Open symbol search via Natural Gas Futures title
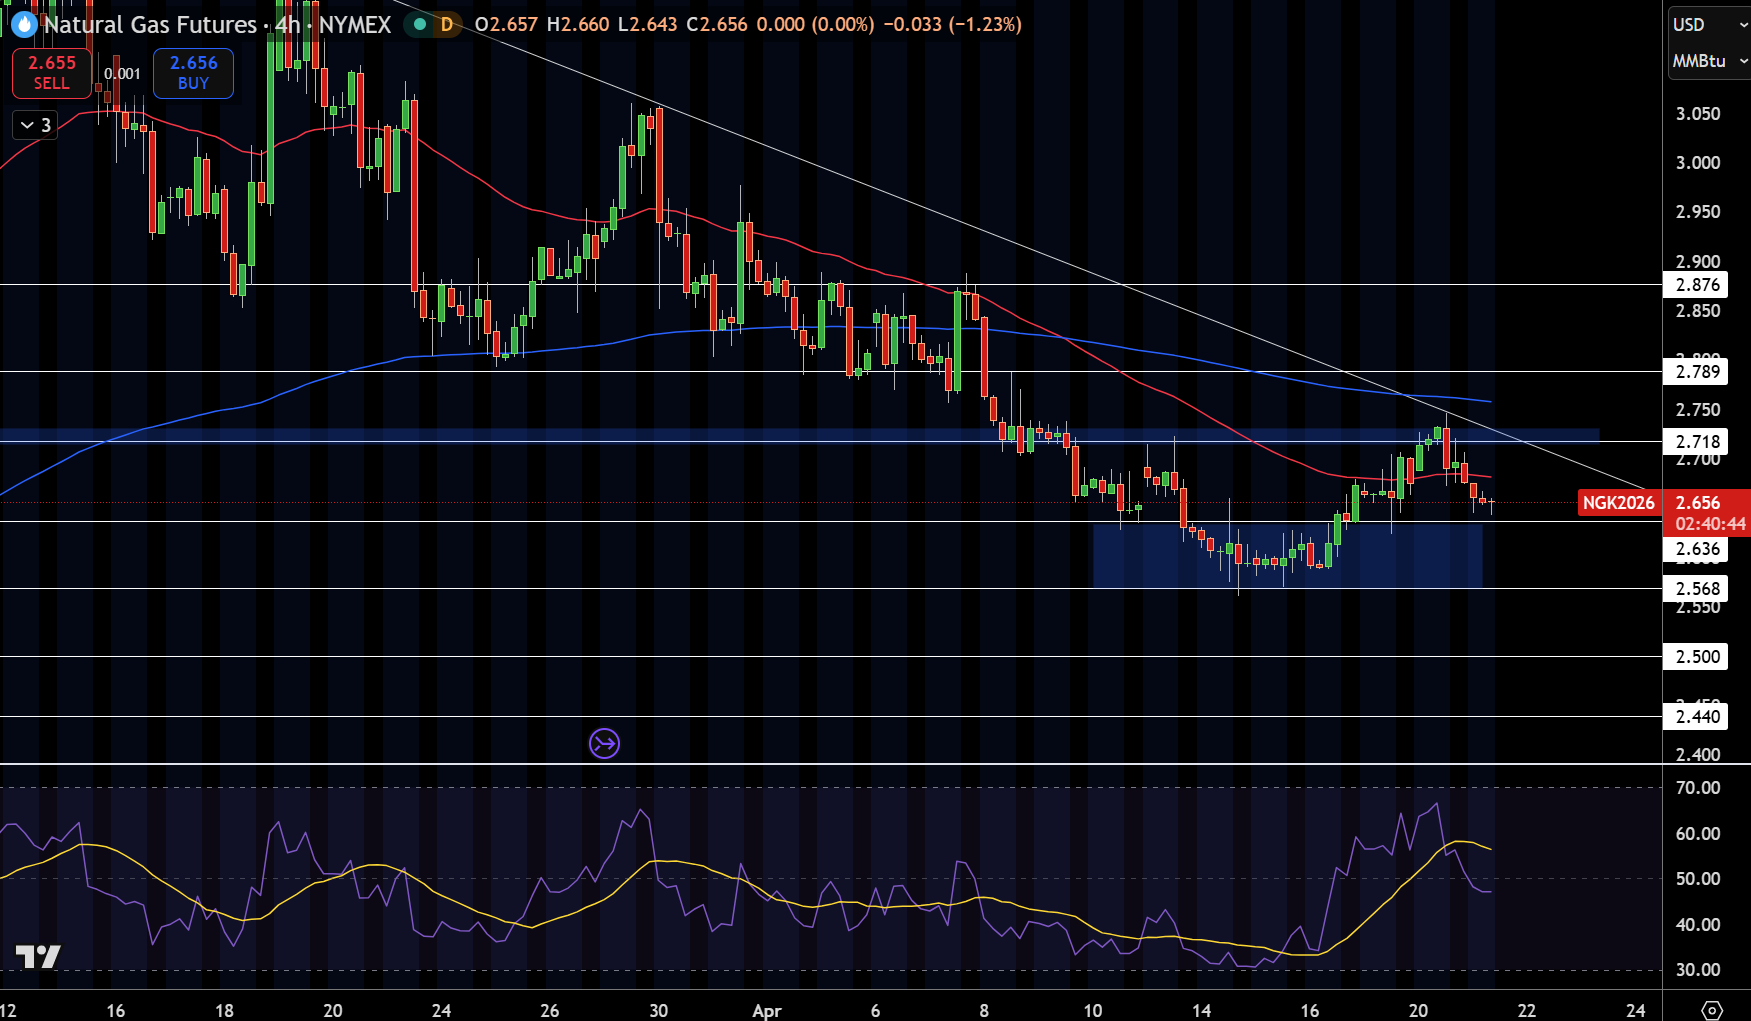1751x1021 pixels. point(151,24)
